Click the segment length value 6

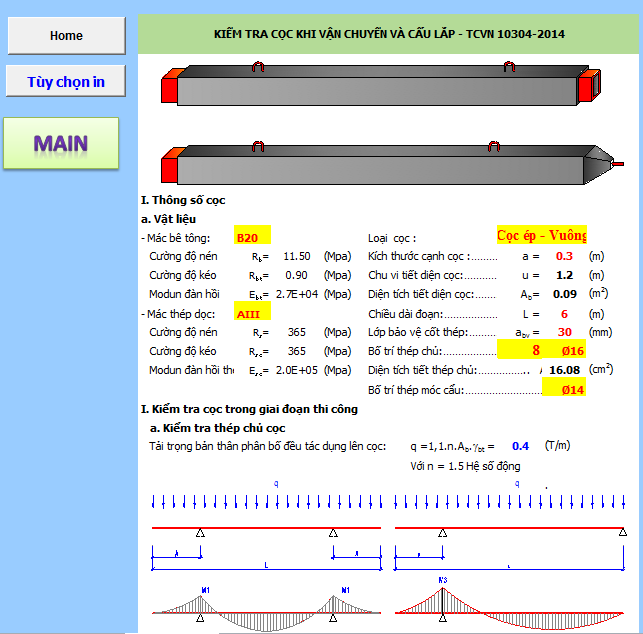click(x=564, y=314)
